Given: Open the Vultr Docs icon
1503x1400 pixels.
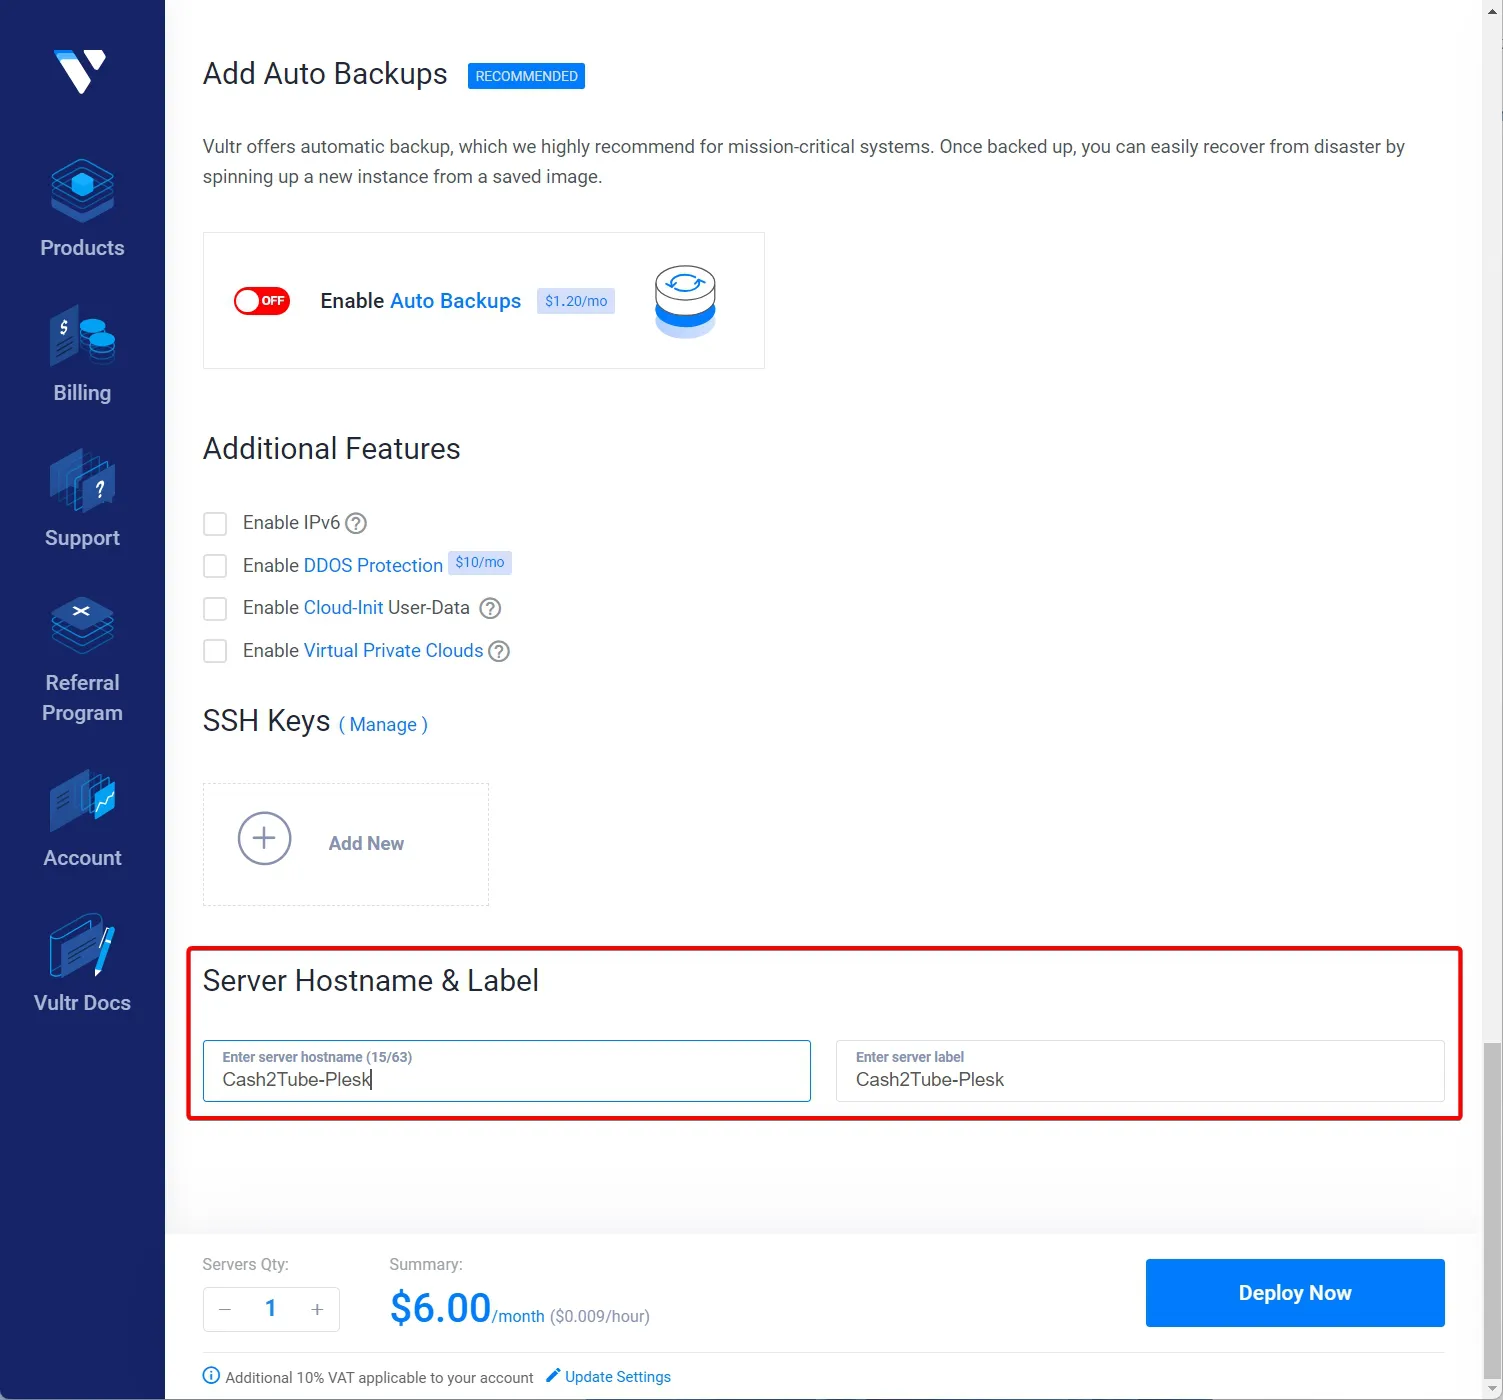Looking at the screenshot, I should point(82,945).
